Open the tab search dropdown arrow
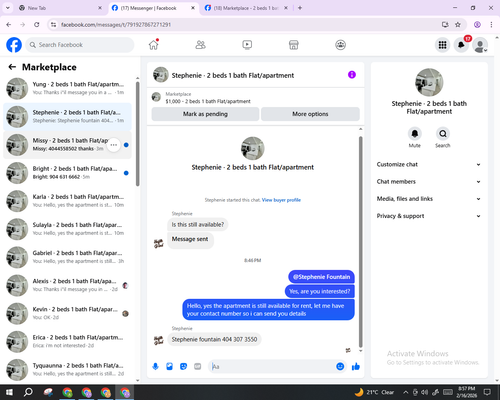The width and height of the screenshot is (500, 400). click(7, 8)
